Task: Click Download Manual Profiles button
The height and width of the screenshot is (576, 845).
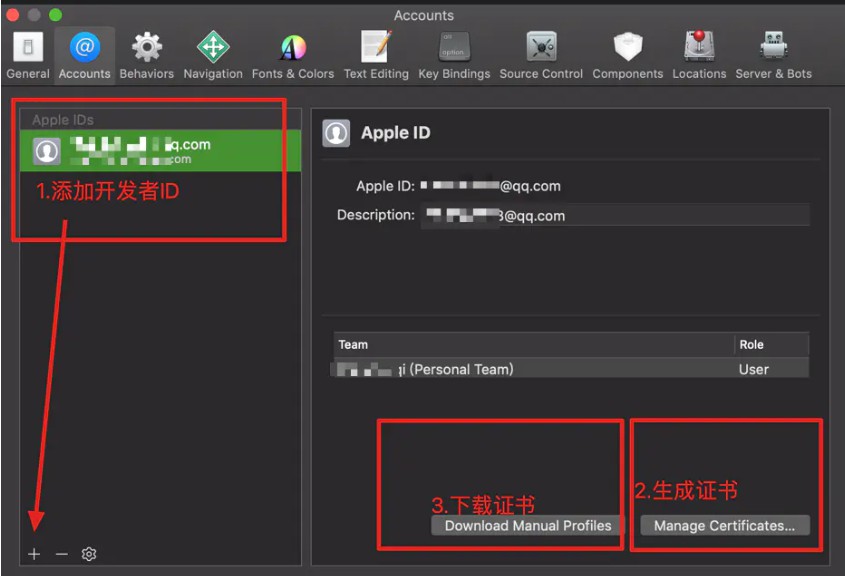Action: [528, 525]
